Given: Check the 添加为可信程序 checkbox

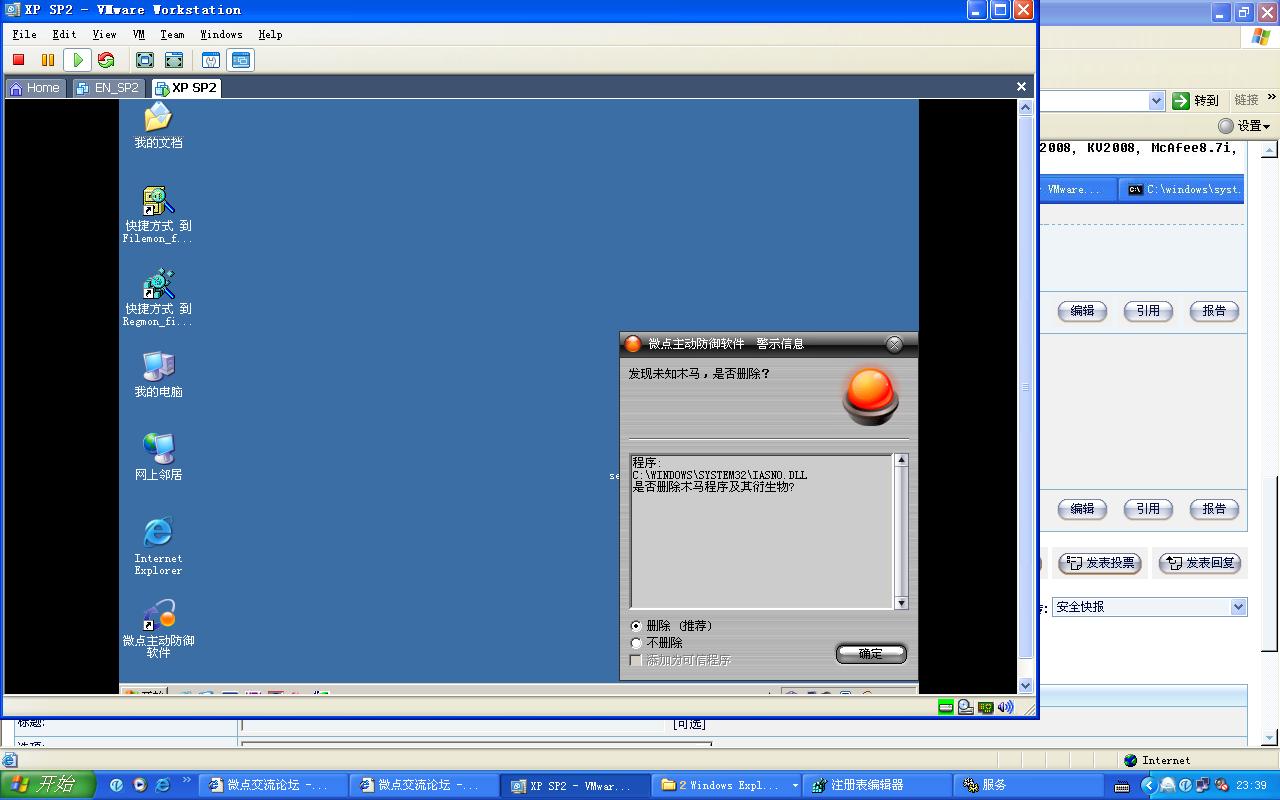Looking at the screenshot, I should pos(681,660).
